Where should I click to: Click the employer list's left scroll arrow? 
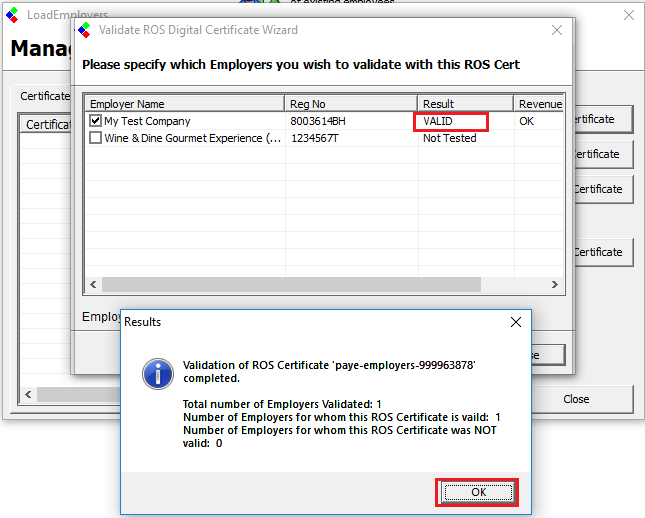[91, 284]
